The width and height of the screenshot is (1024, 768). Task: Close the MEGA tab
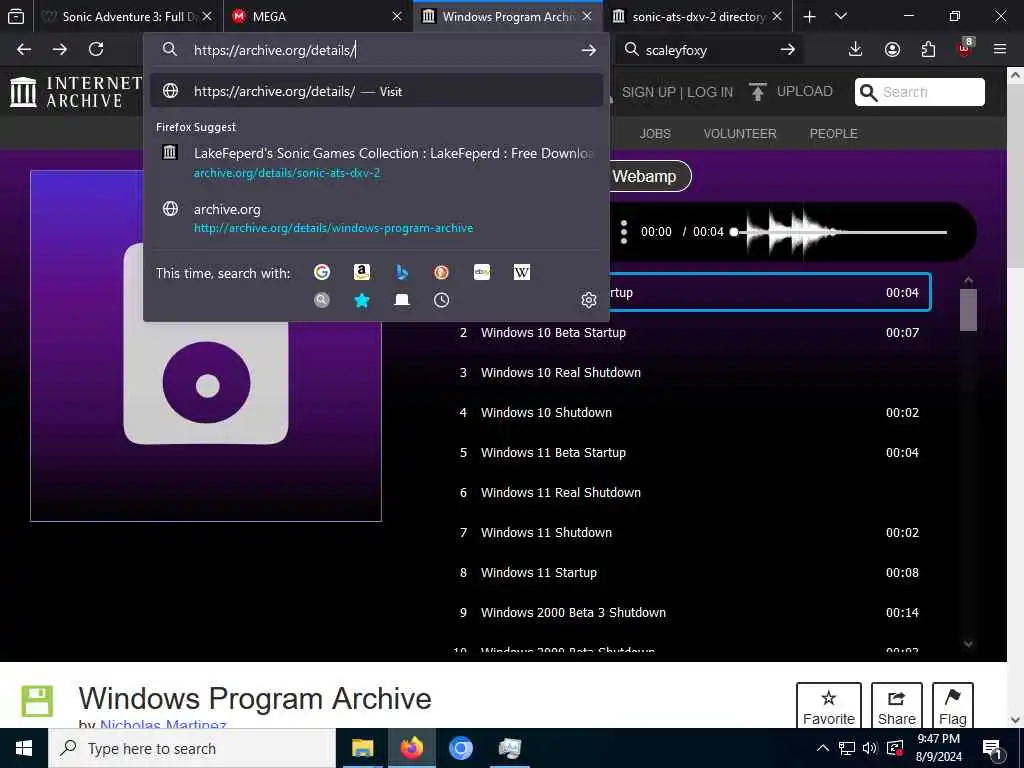396,16
